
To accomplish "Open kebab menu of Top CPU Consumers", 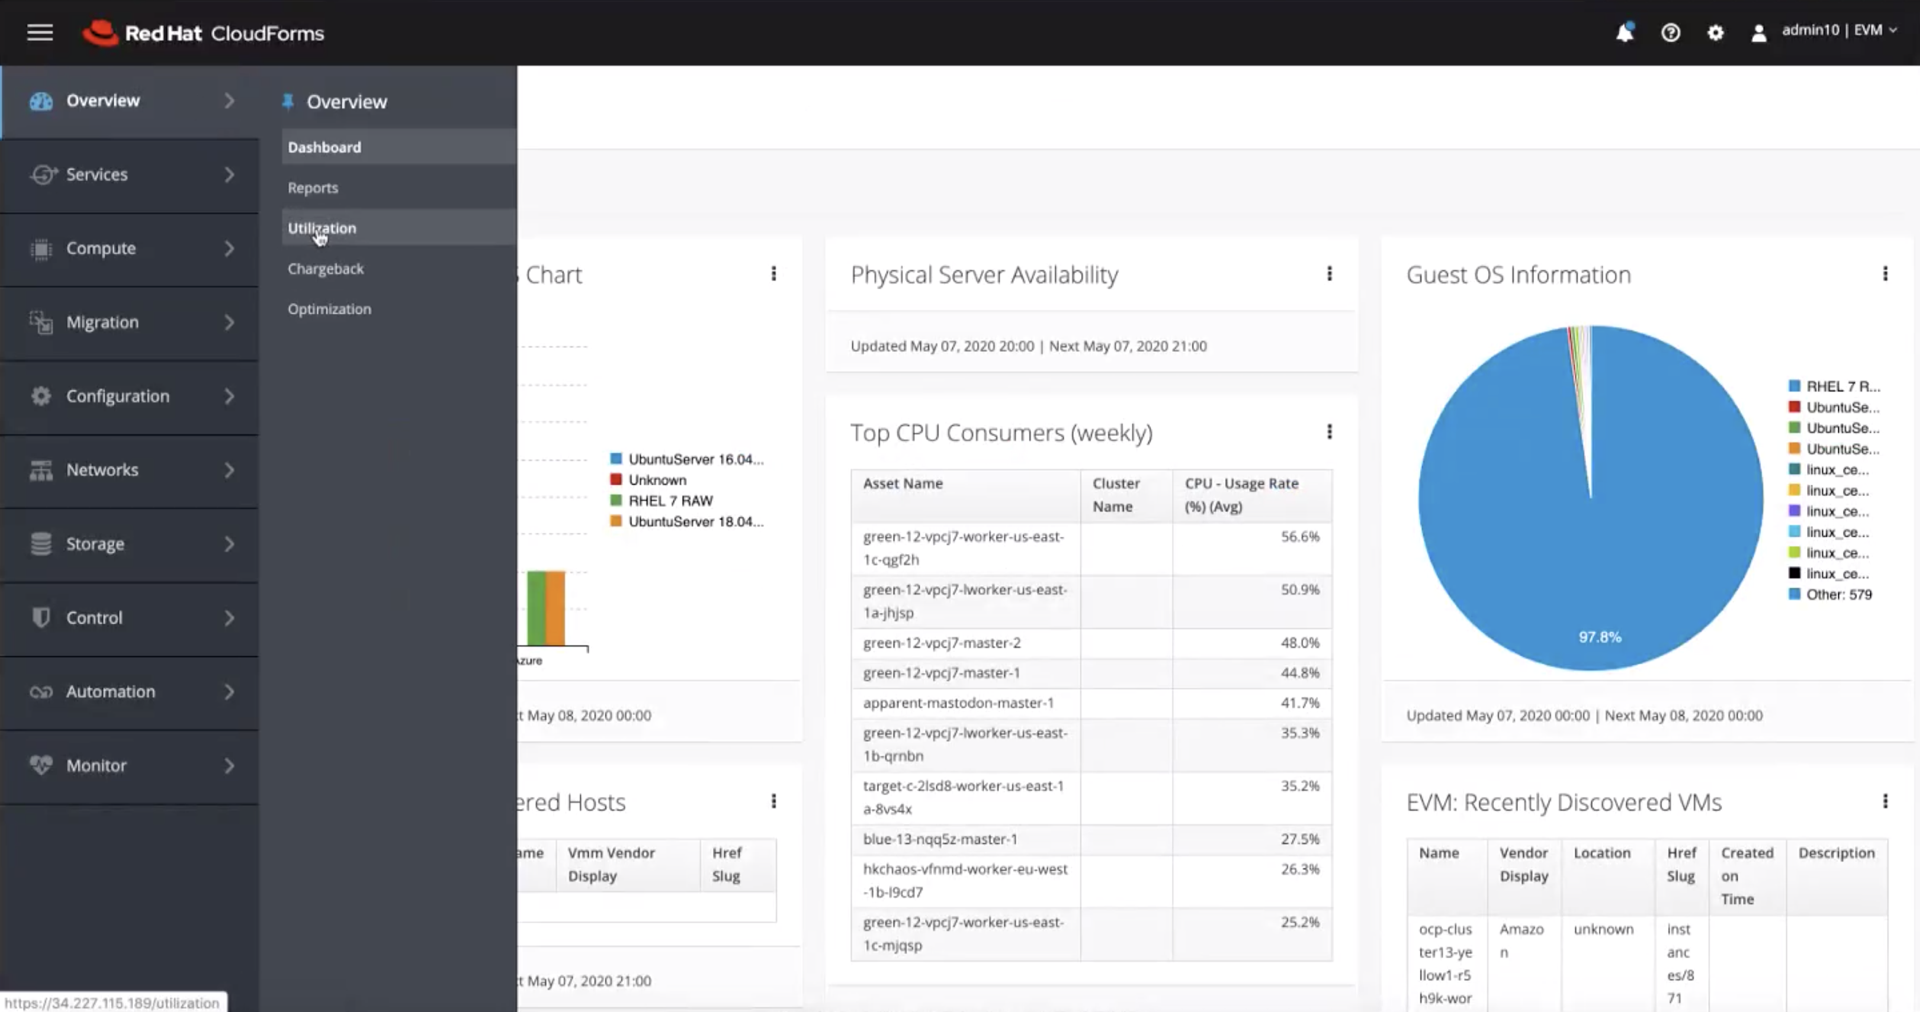I will (x=1329, y=431).
